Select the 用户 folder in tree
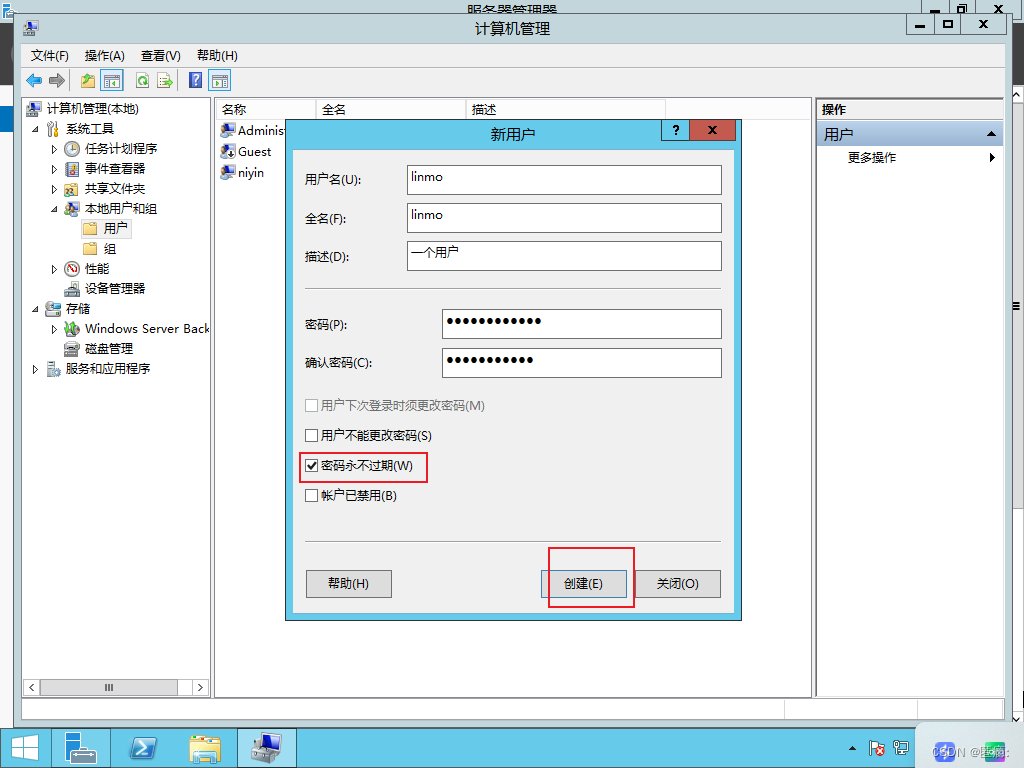This screenshot has width=1024, height=768. [x=106, y=229]
